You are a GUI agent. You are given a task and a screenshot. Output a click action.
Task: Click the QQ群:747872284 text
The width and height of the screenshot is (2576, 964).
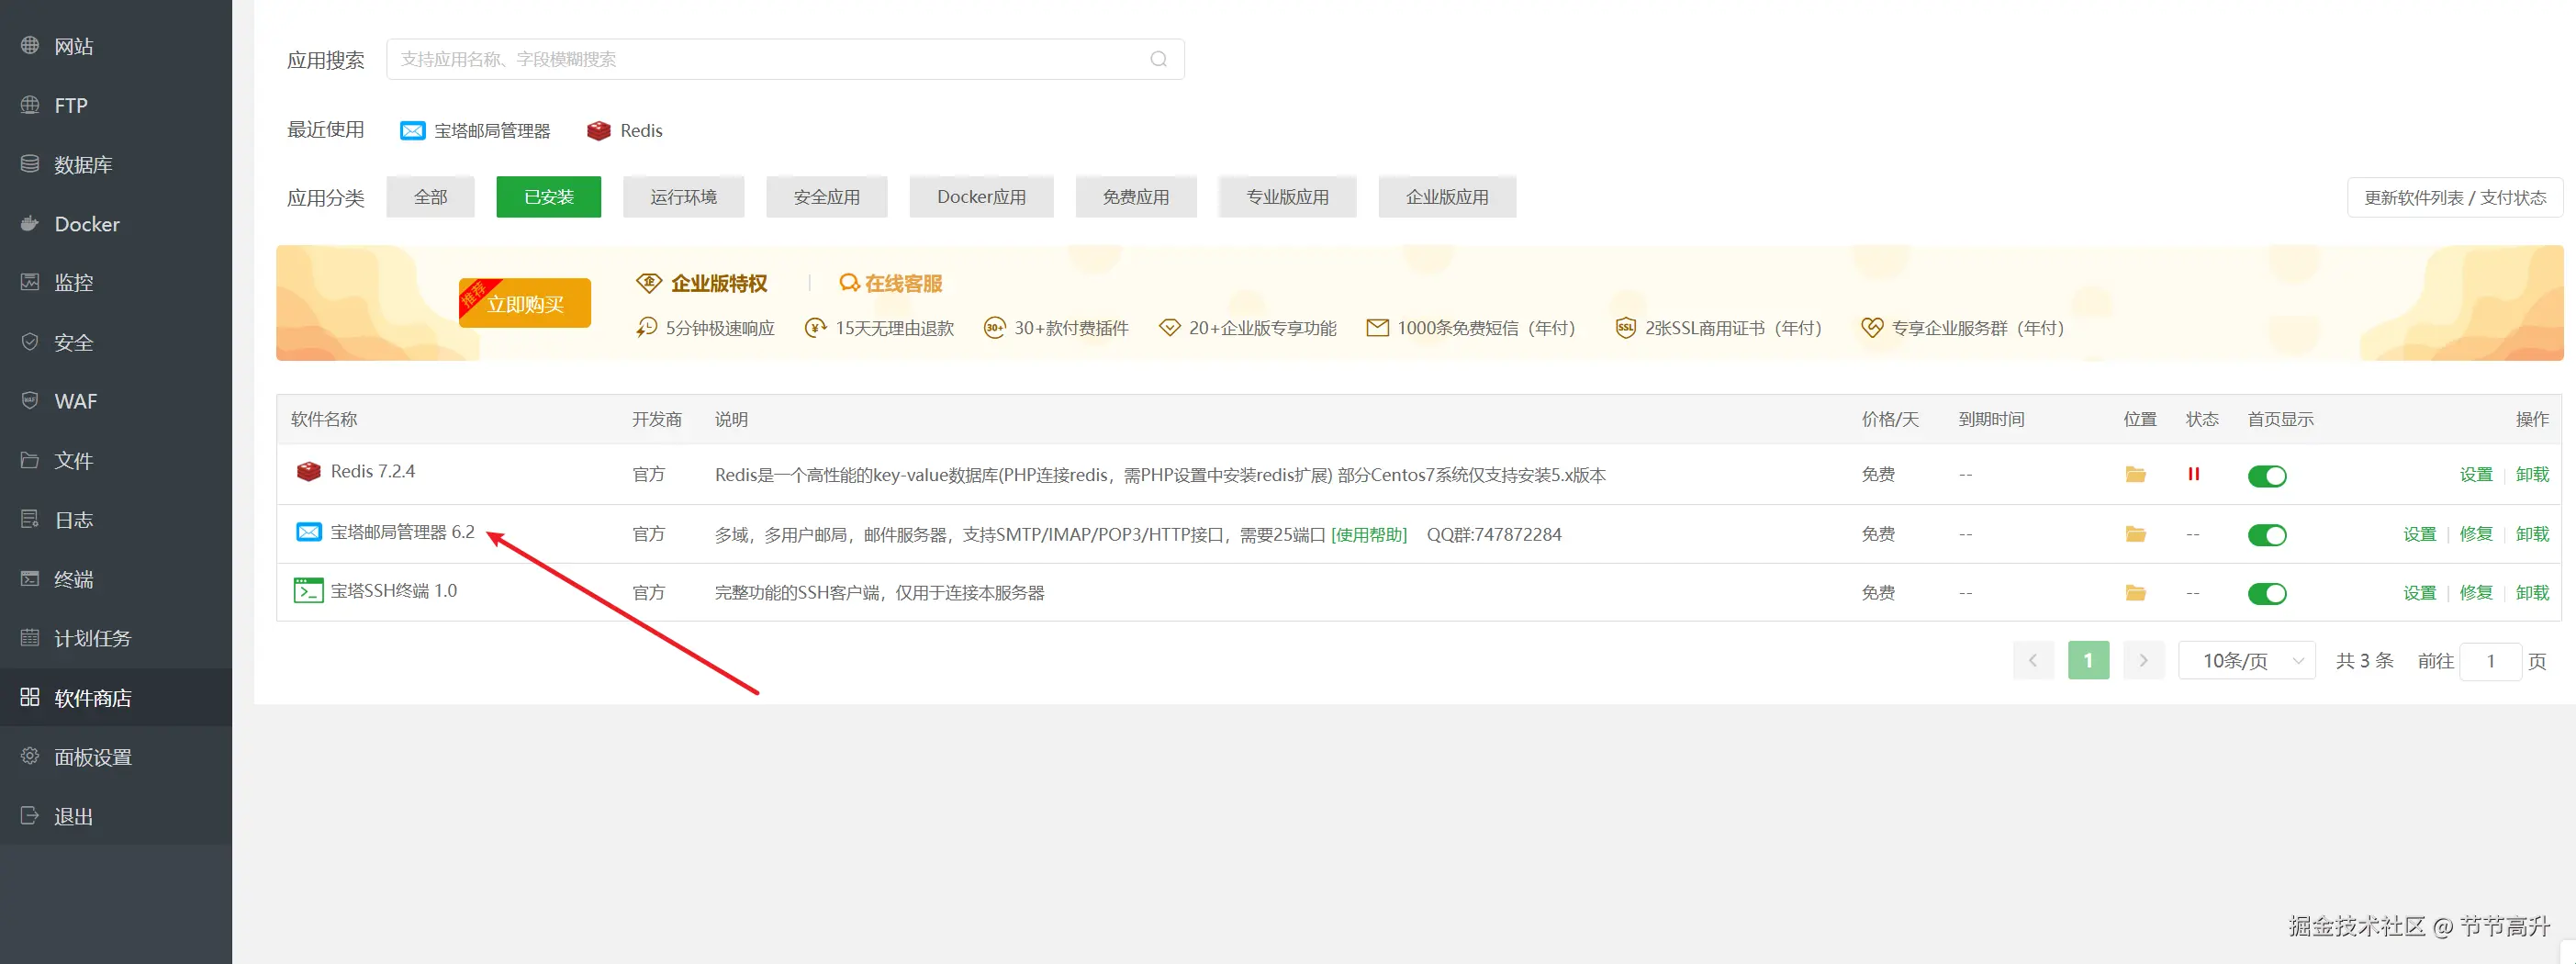pos(1494,535)
